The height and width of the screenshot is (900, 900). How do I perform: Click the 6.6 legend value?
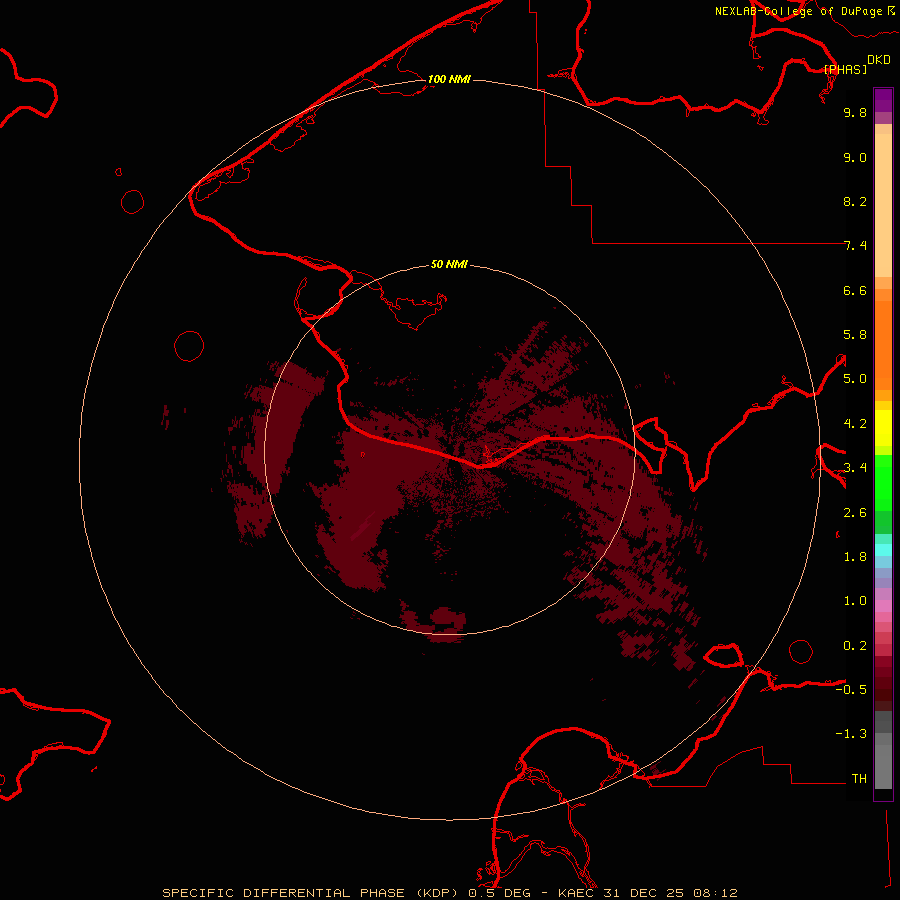(x=855, y=290)
